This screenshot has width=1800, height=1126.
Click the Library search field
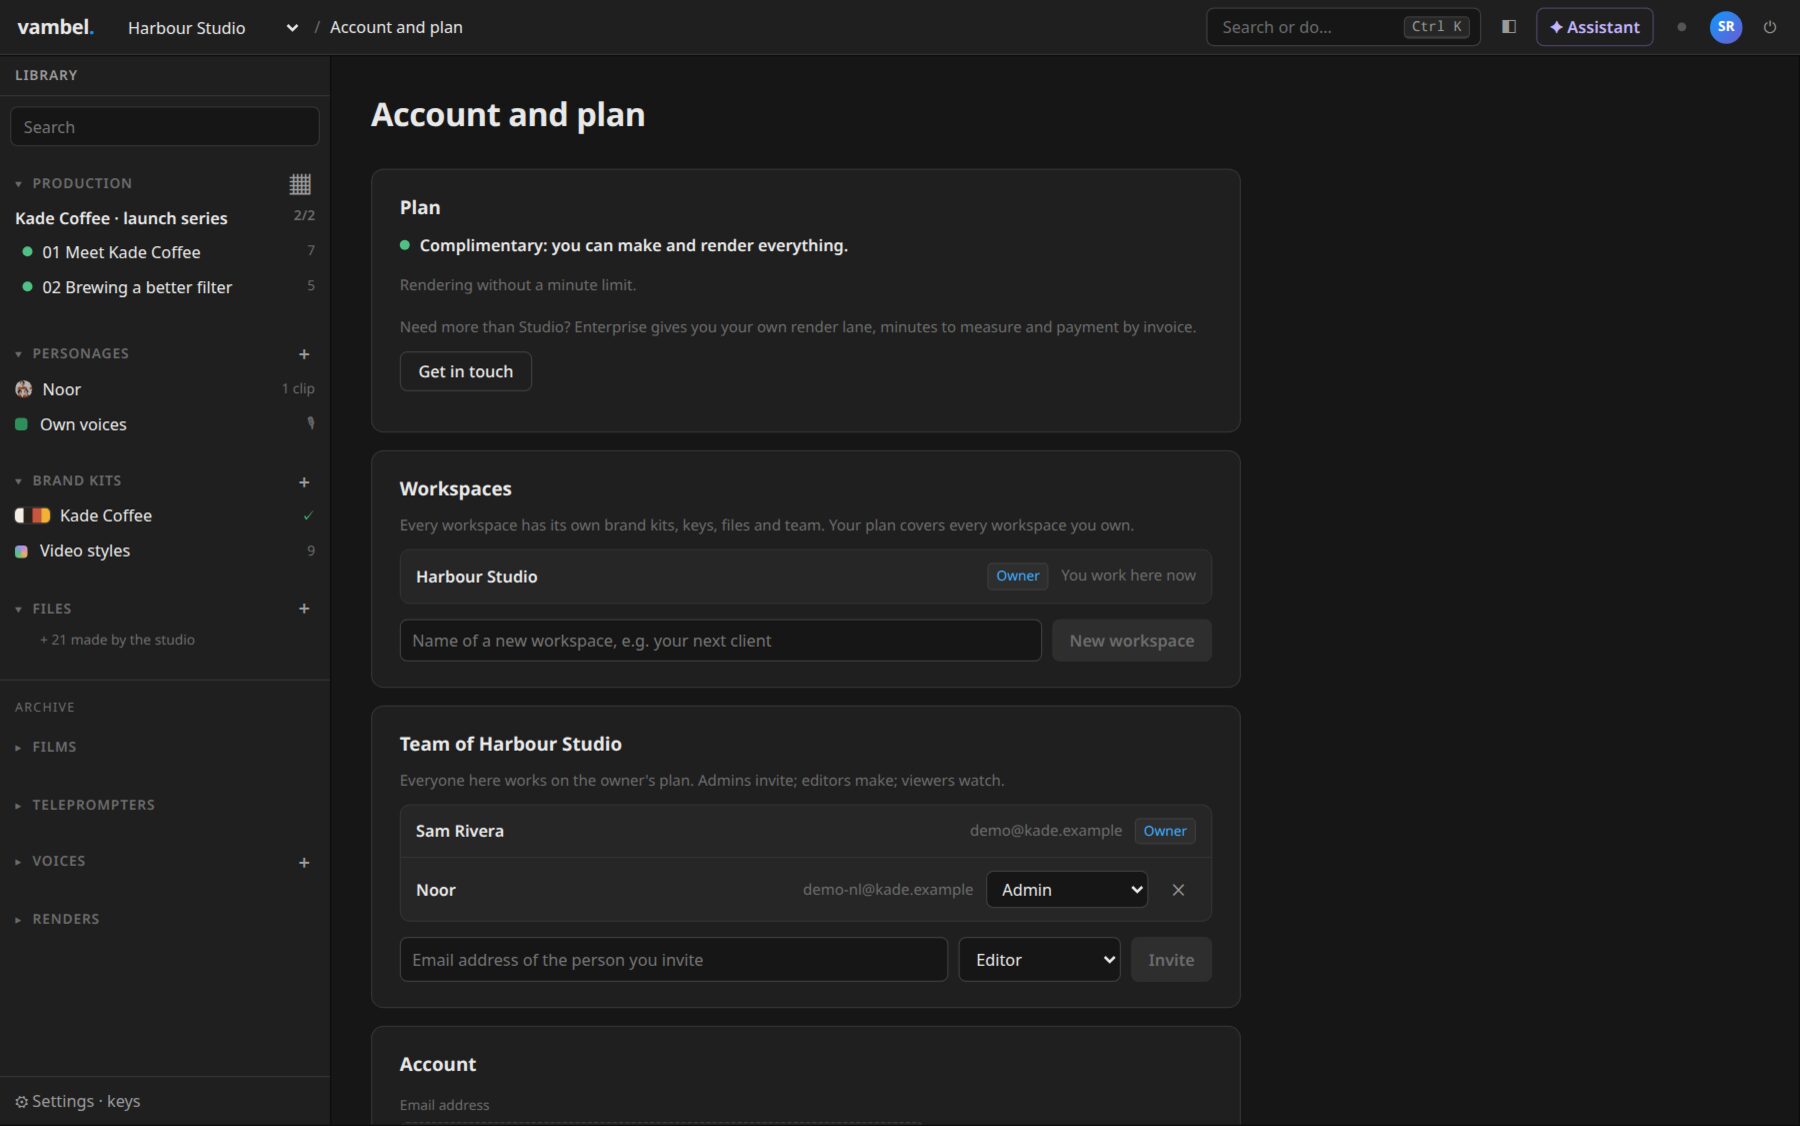tap(165, 127)
